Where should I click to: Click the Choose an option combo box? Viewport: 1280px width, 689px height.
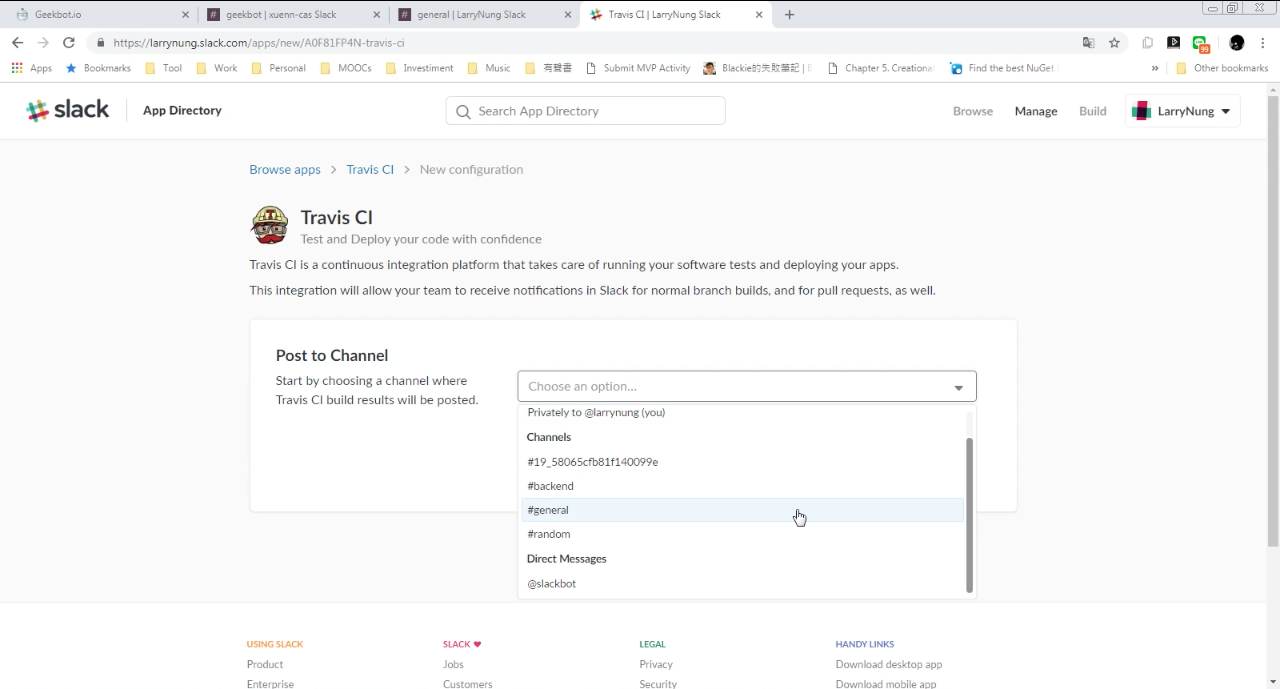(747, 386)
